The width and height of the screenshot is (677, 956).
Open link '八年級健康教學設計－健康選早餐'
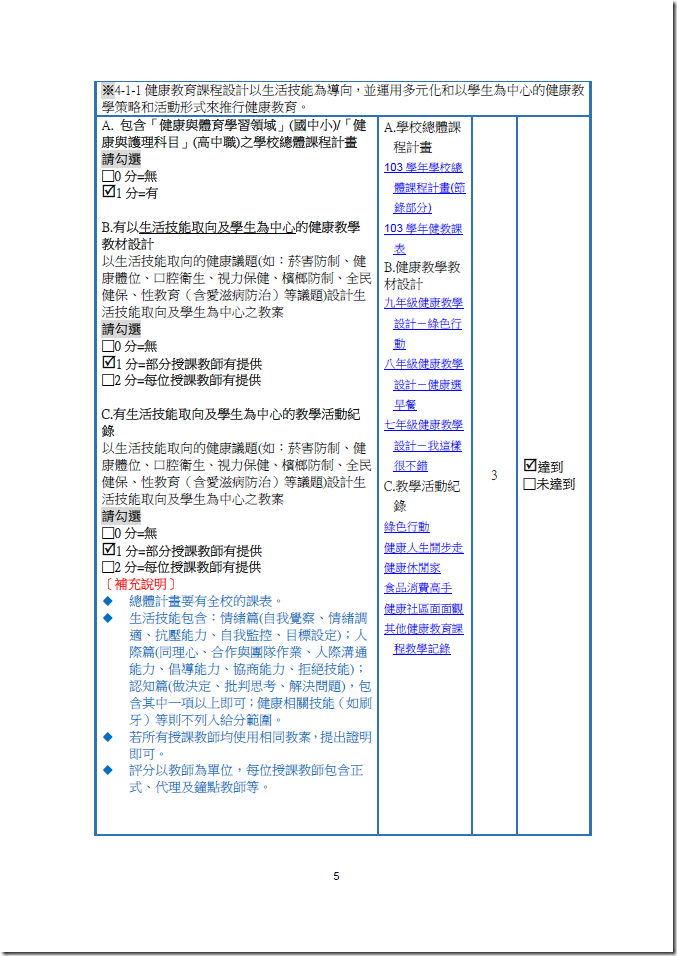pyautogui.click(x=423, y=384)
